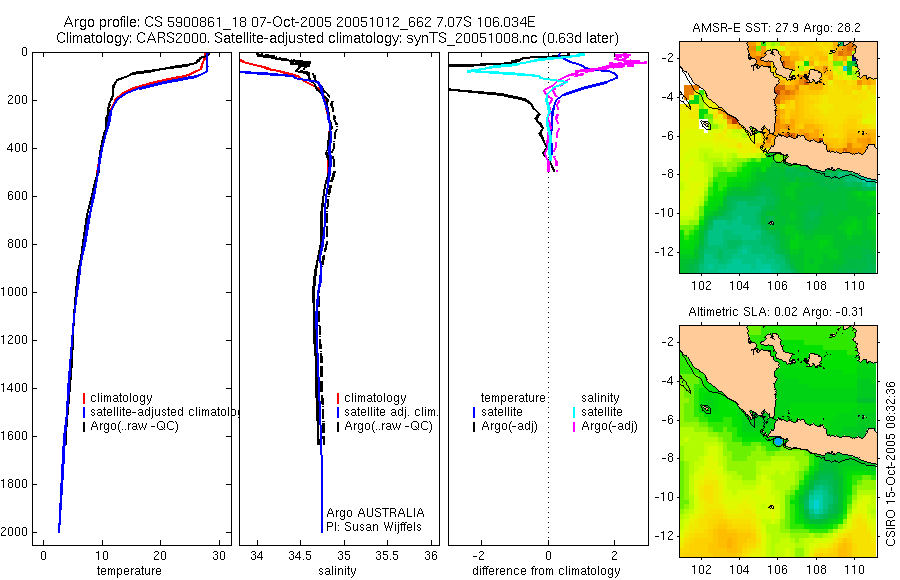Click the 34.5 tick on salinity axis
Screen dimensions: 900x580
pos(300,556)
